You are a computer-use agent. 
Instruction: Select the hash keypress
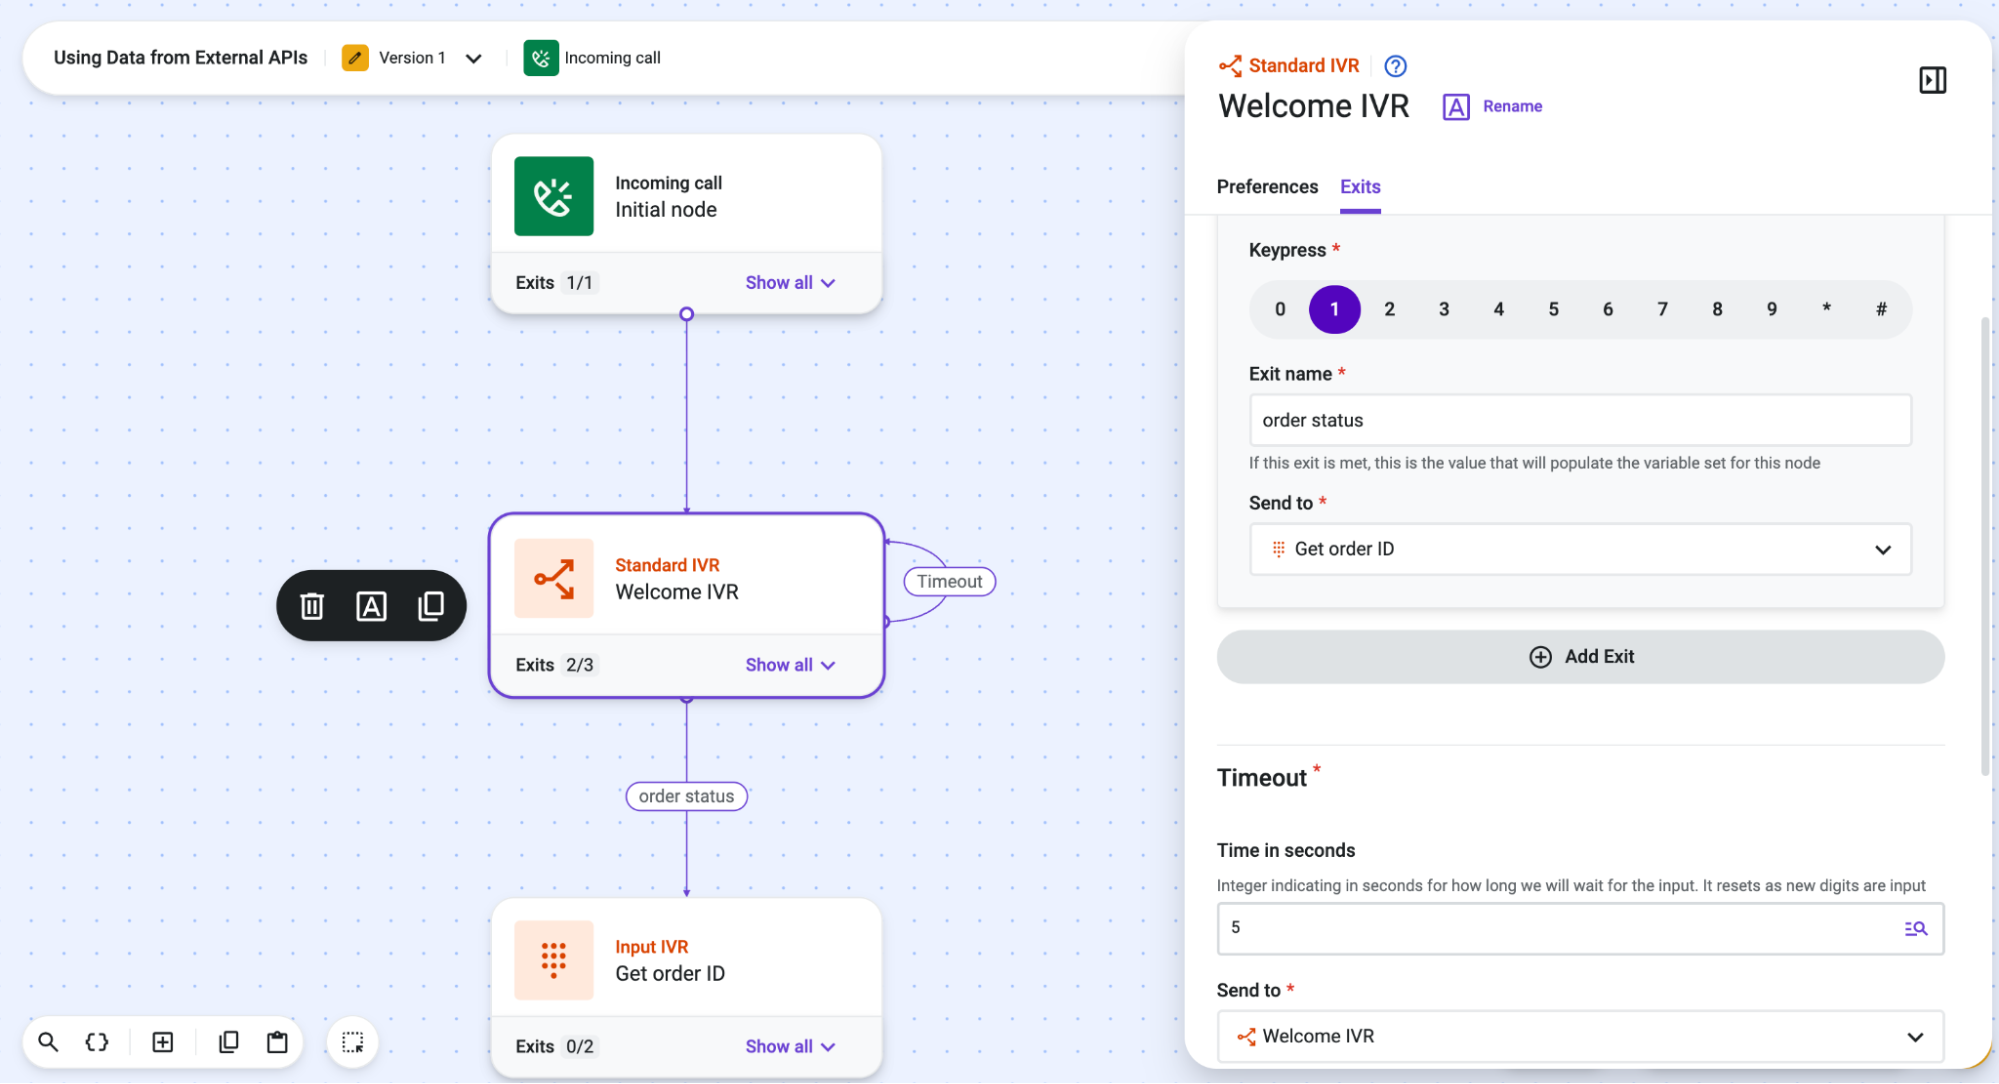tap(1881, 310)
